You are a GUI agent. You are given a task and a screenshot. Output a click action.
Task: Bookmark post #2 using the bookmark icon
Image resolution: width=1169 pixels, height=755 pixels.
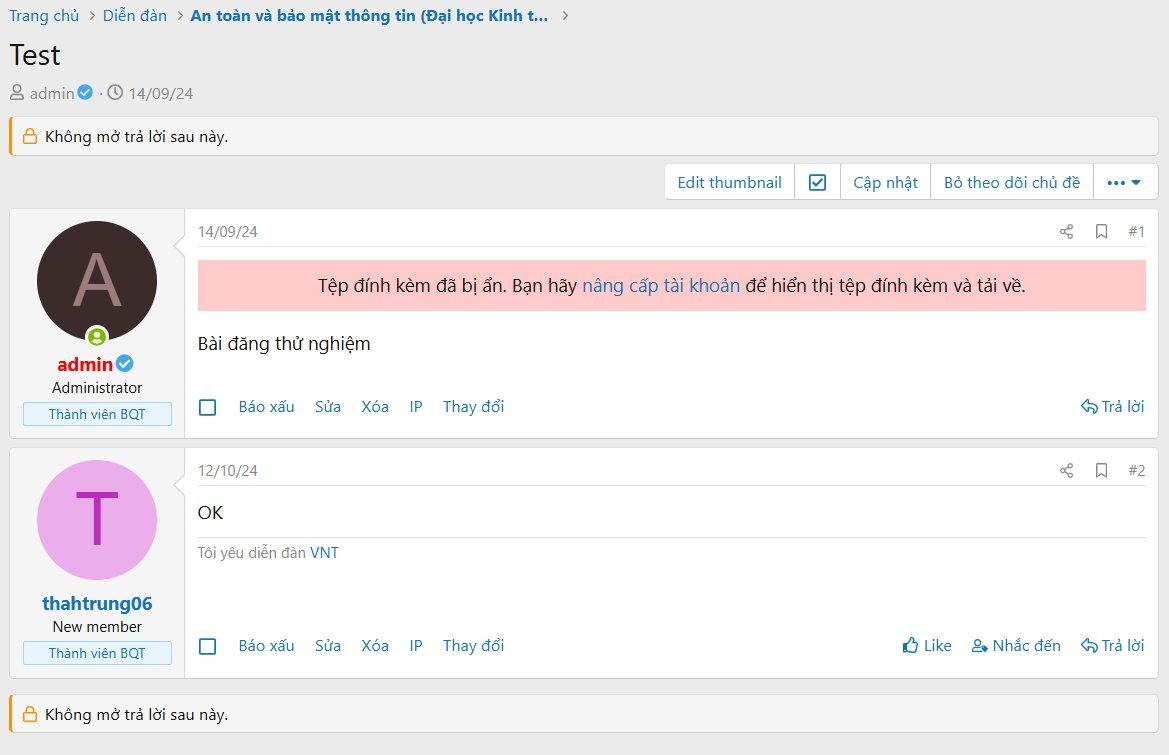1101,471
